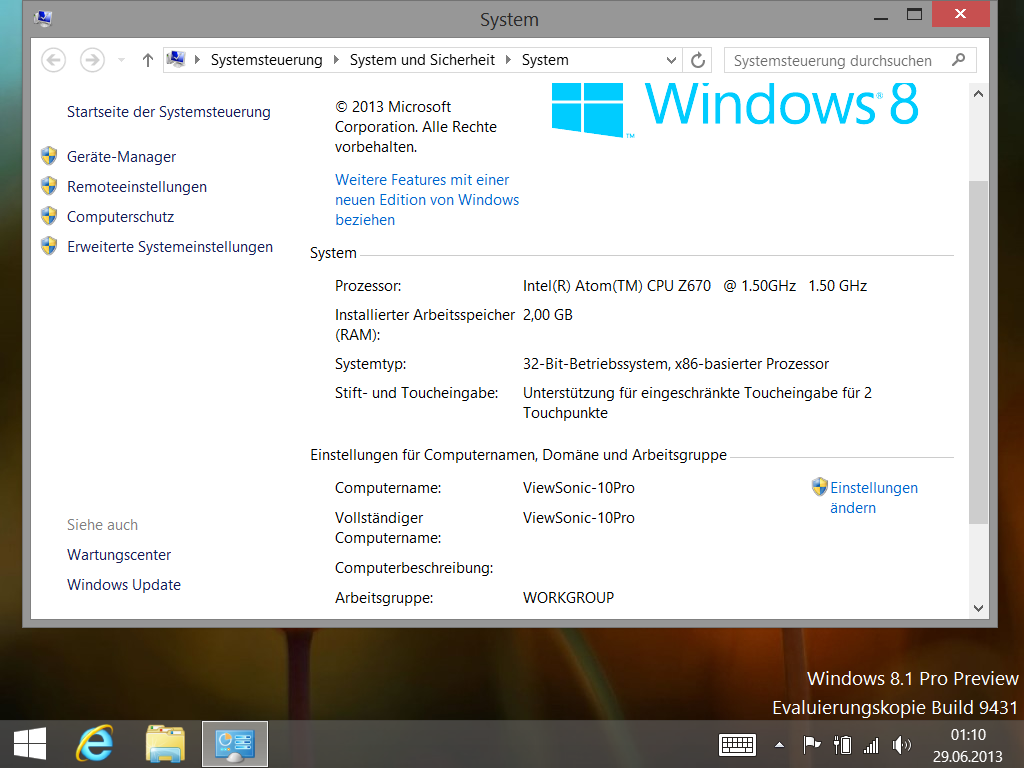Open Remoteeinstellungen
This screenshot has height=768, width=1024.
pyautogui.click(x=136, y=187)
